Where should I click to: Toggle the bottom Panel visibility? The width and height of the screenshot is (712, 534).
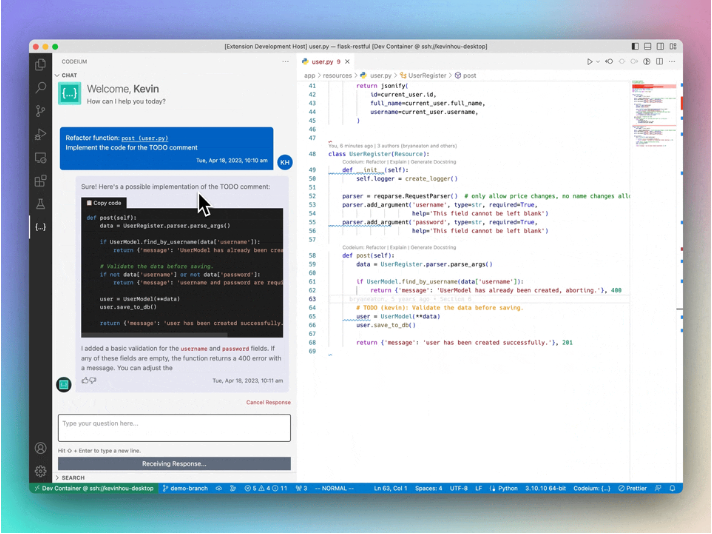coord(648,46)
